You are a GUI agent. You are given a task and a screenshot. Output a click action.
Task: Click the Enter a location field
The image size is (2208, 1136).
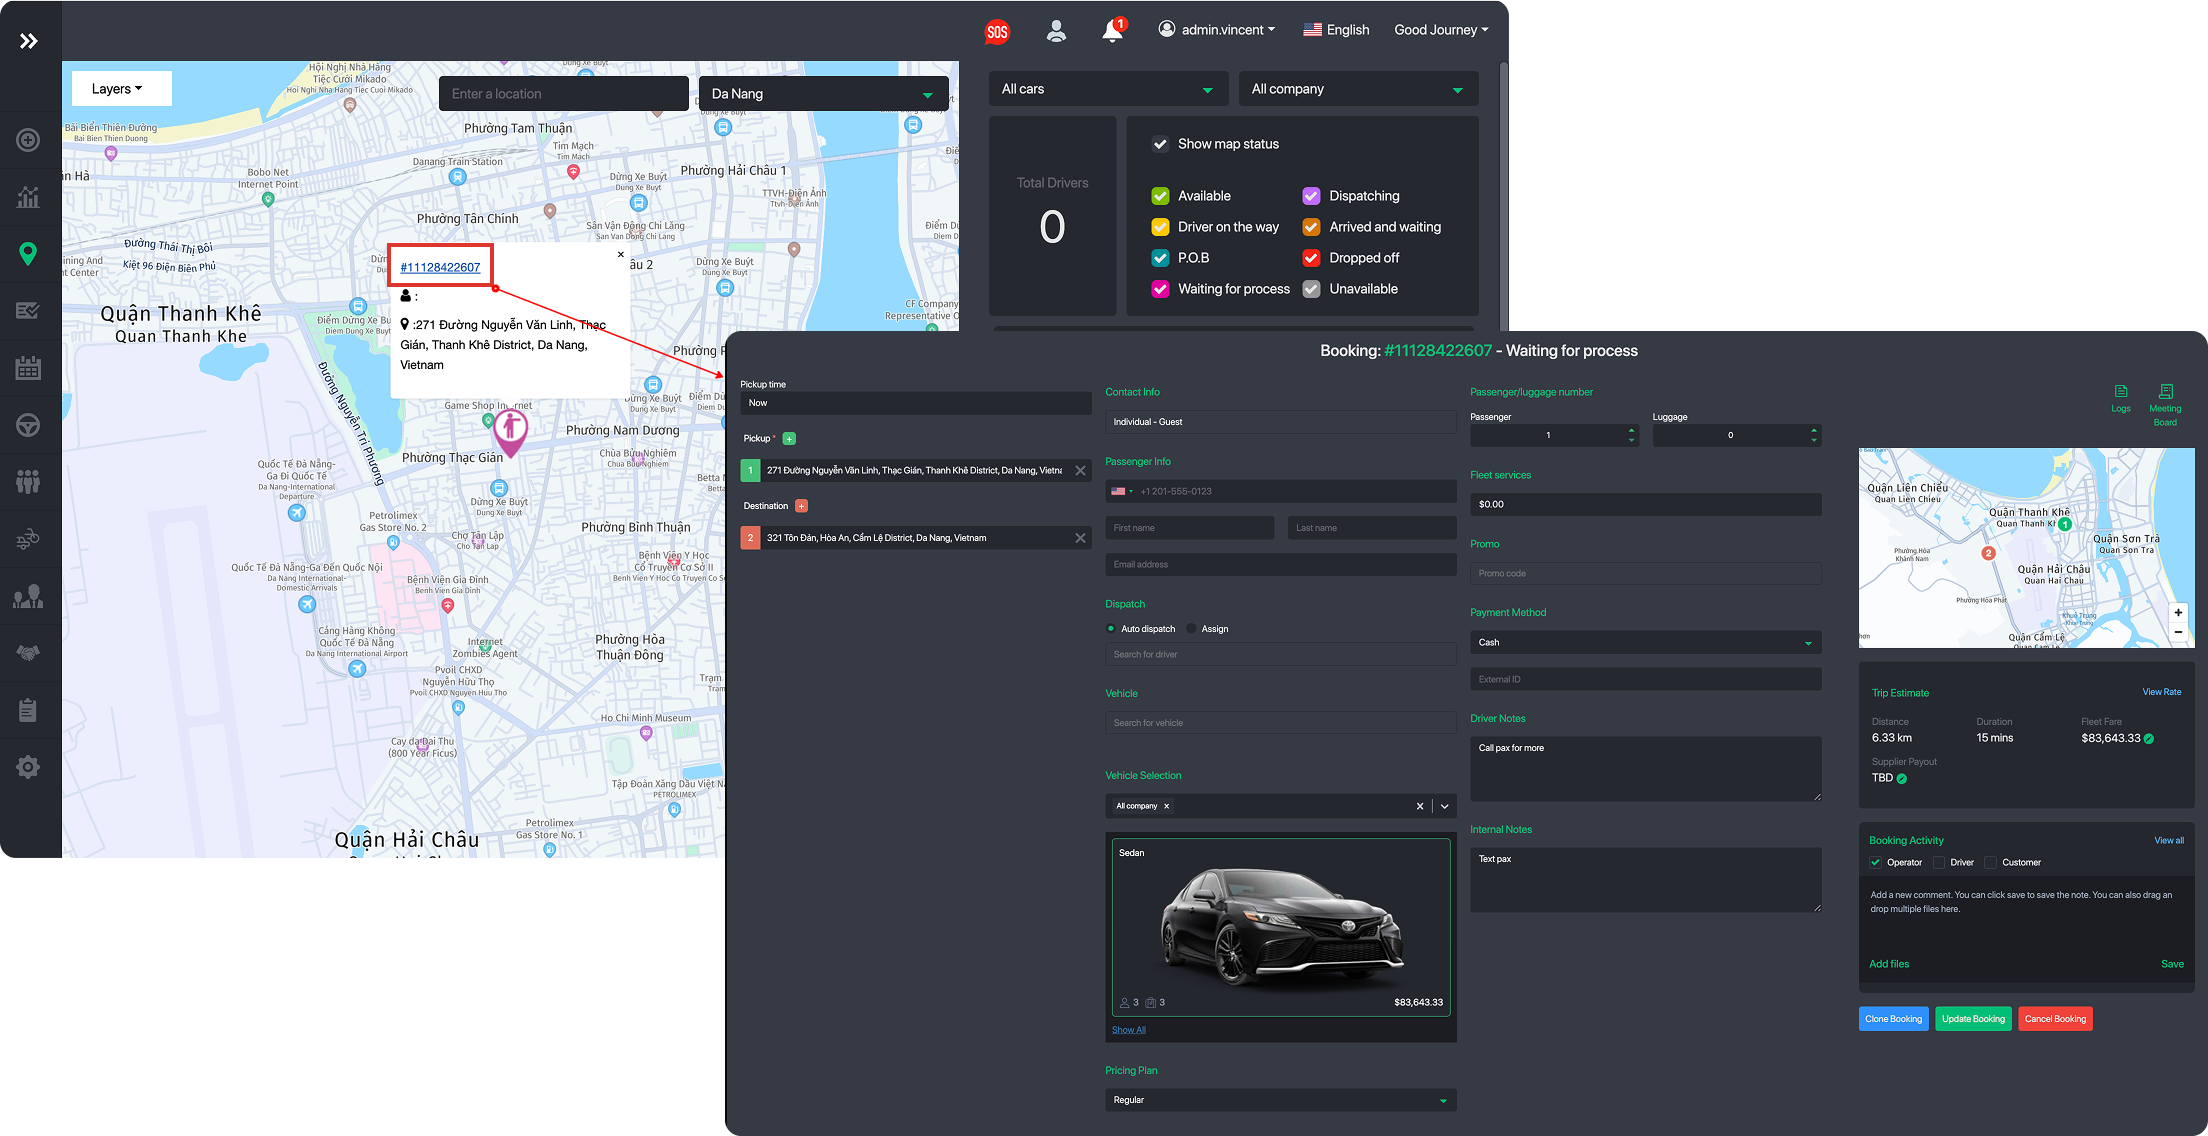tap(563, 94)
